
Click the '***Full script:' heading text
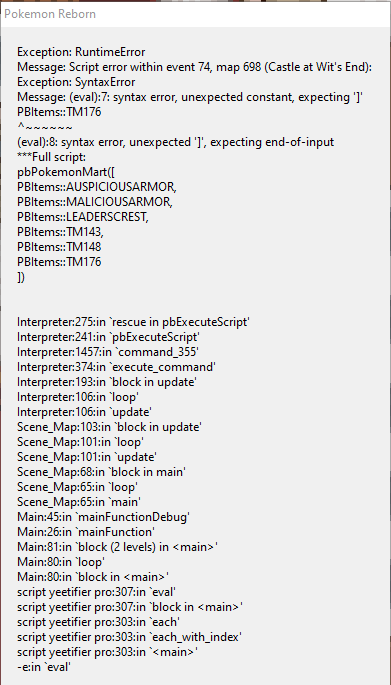(52, 157)
